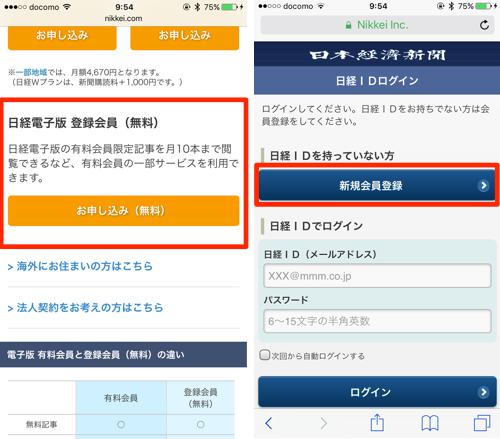This screenshot has width=500, height=439.
Task: Tap the Safari back arrow
Action: click(269, 423)
